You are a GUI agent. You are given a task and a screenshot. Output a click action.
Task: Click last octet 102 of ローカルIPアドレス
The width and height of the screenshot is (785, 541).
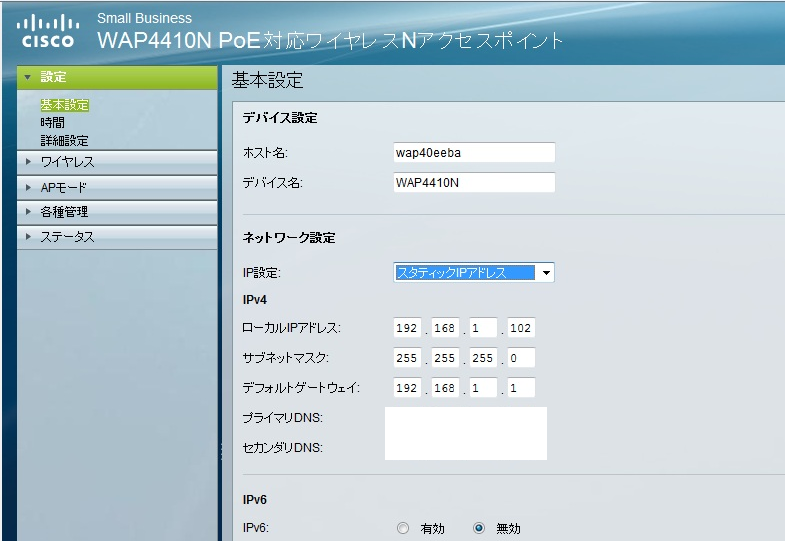point(521,328)
